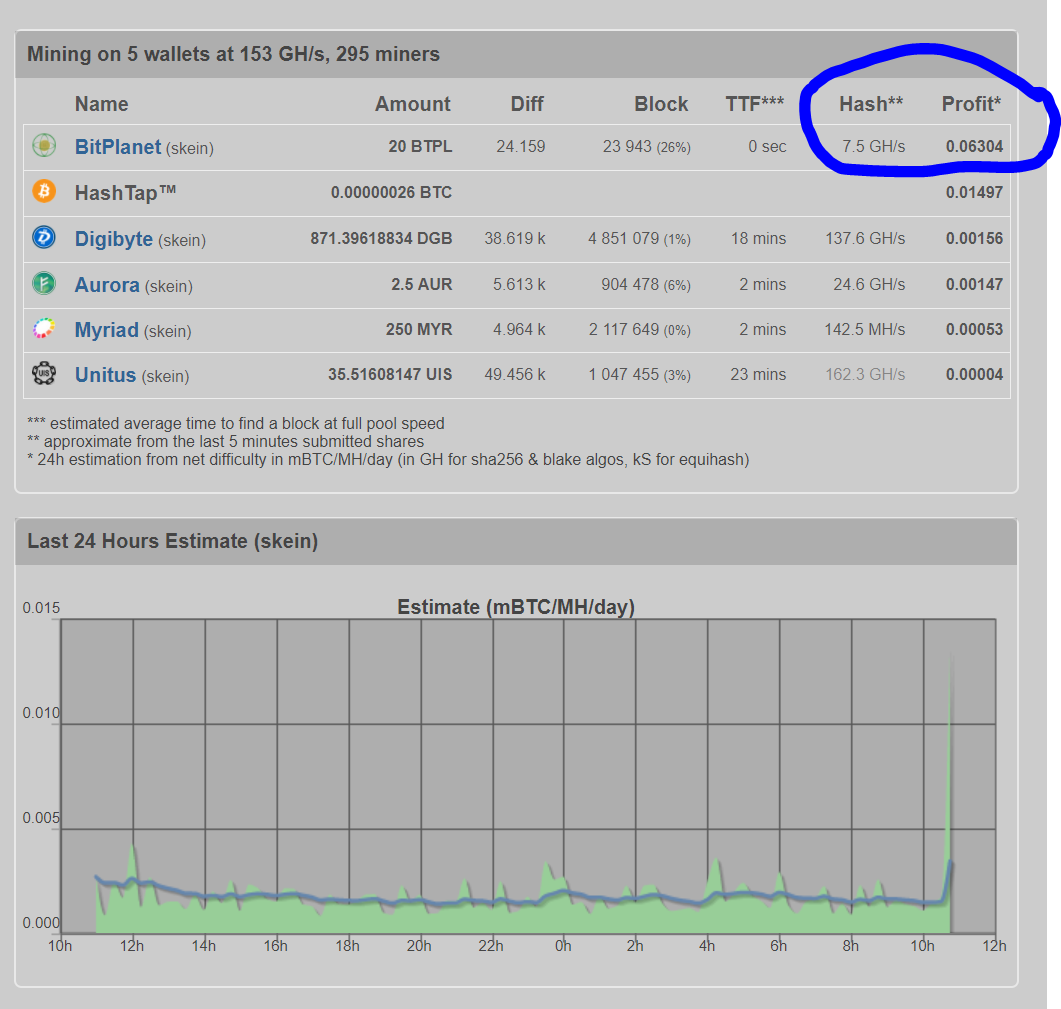The image size is (1061, 1009).
Task: Select the 250 MYR amount
Action: 419,330
